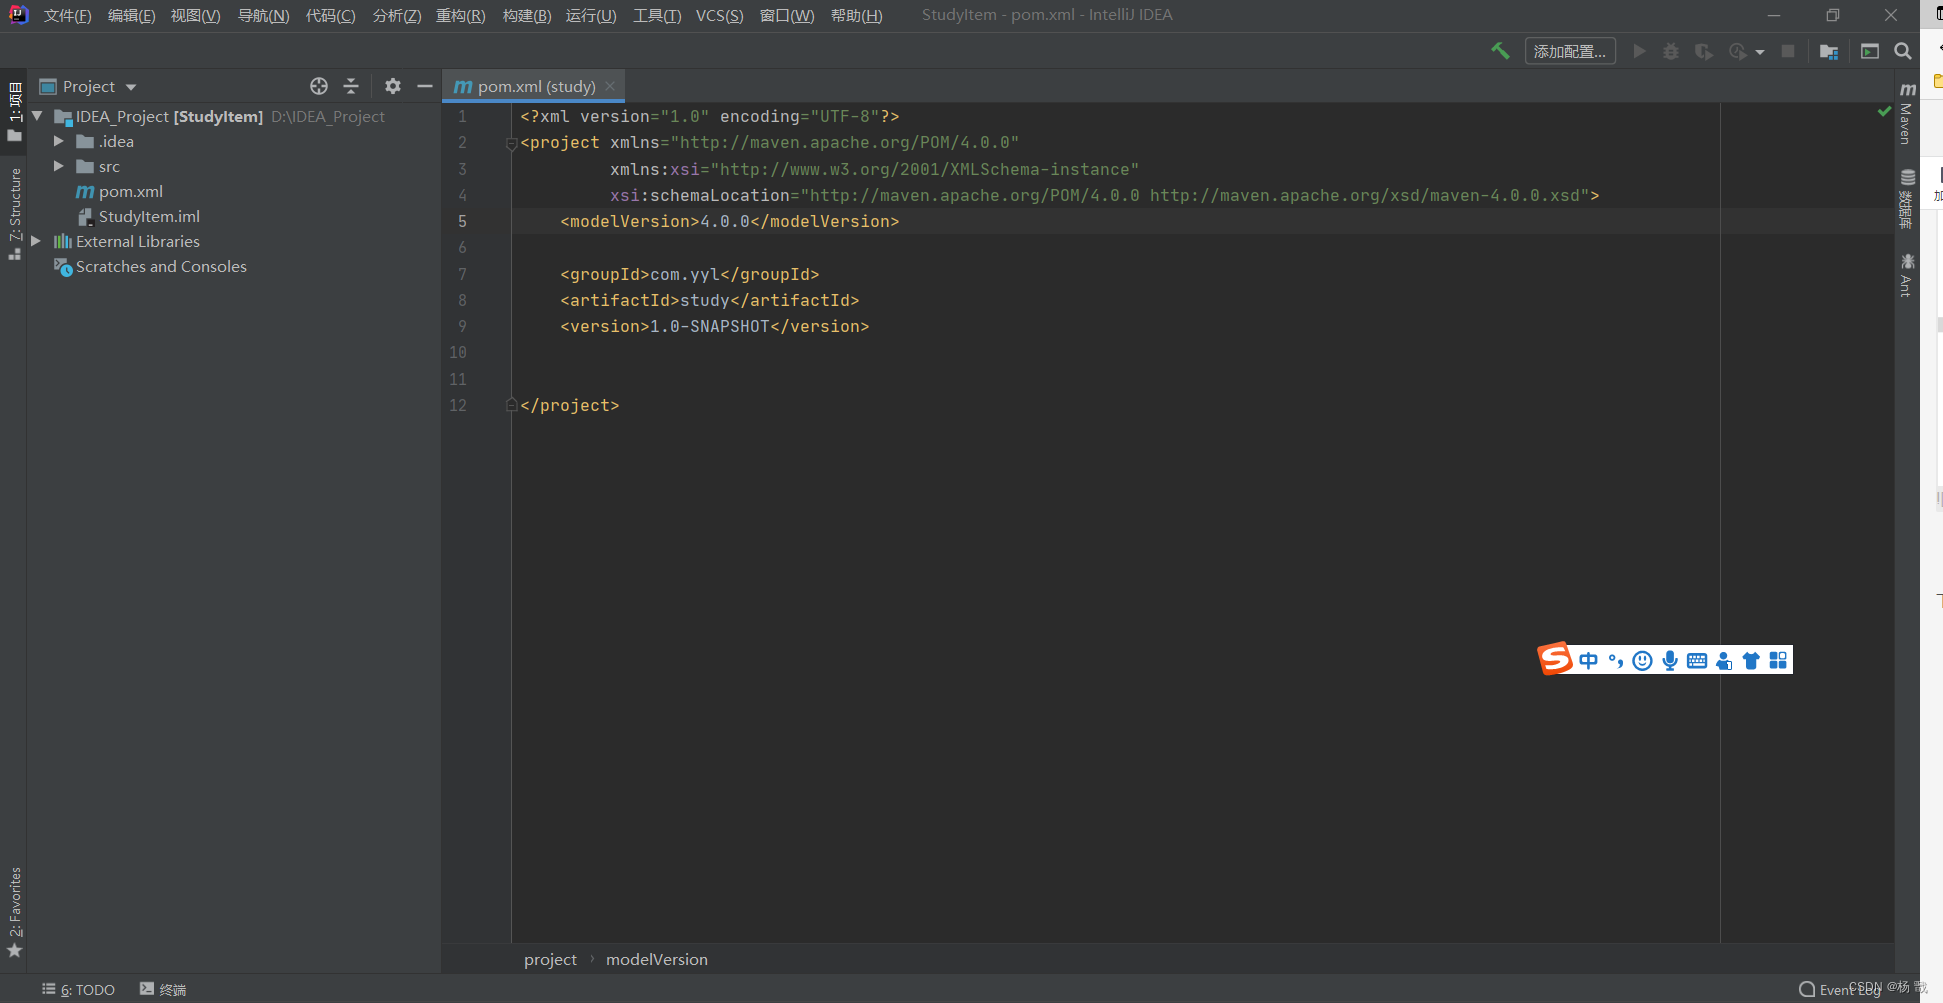Screen dimensions: 1943x1003
Task: Open Project panel settings gear
Action: point(393,86)
